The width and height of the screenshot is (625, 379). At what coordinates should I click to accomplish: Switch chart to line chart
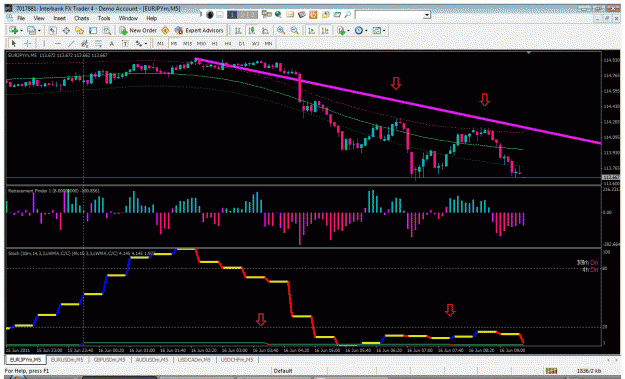(x=265, y=30)
